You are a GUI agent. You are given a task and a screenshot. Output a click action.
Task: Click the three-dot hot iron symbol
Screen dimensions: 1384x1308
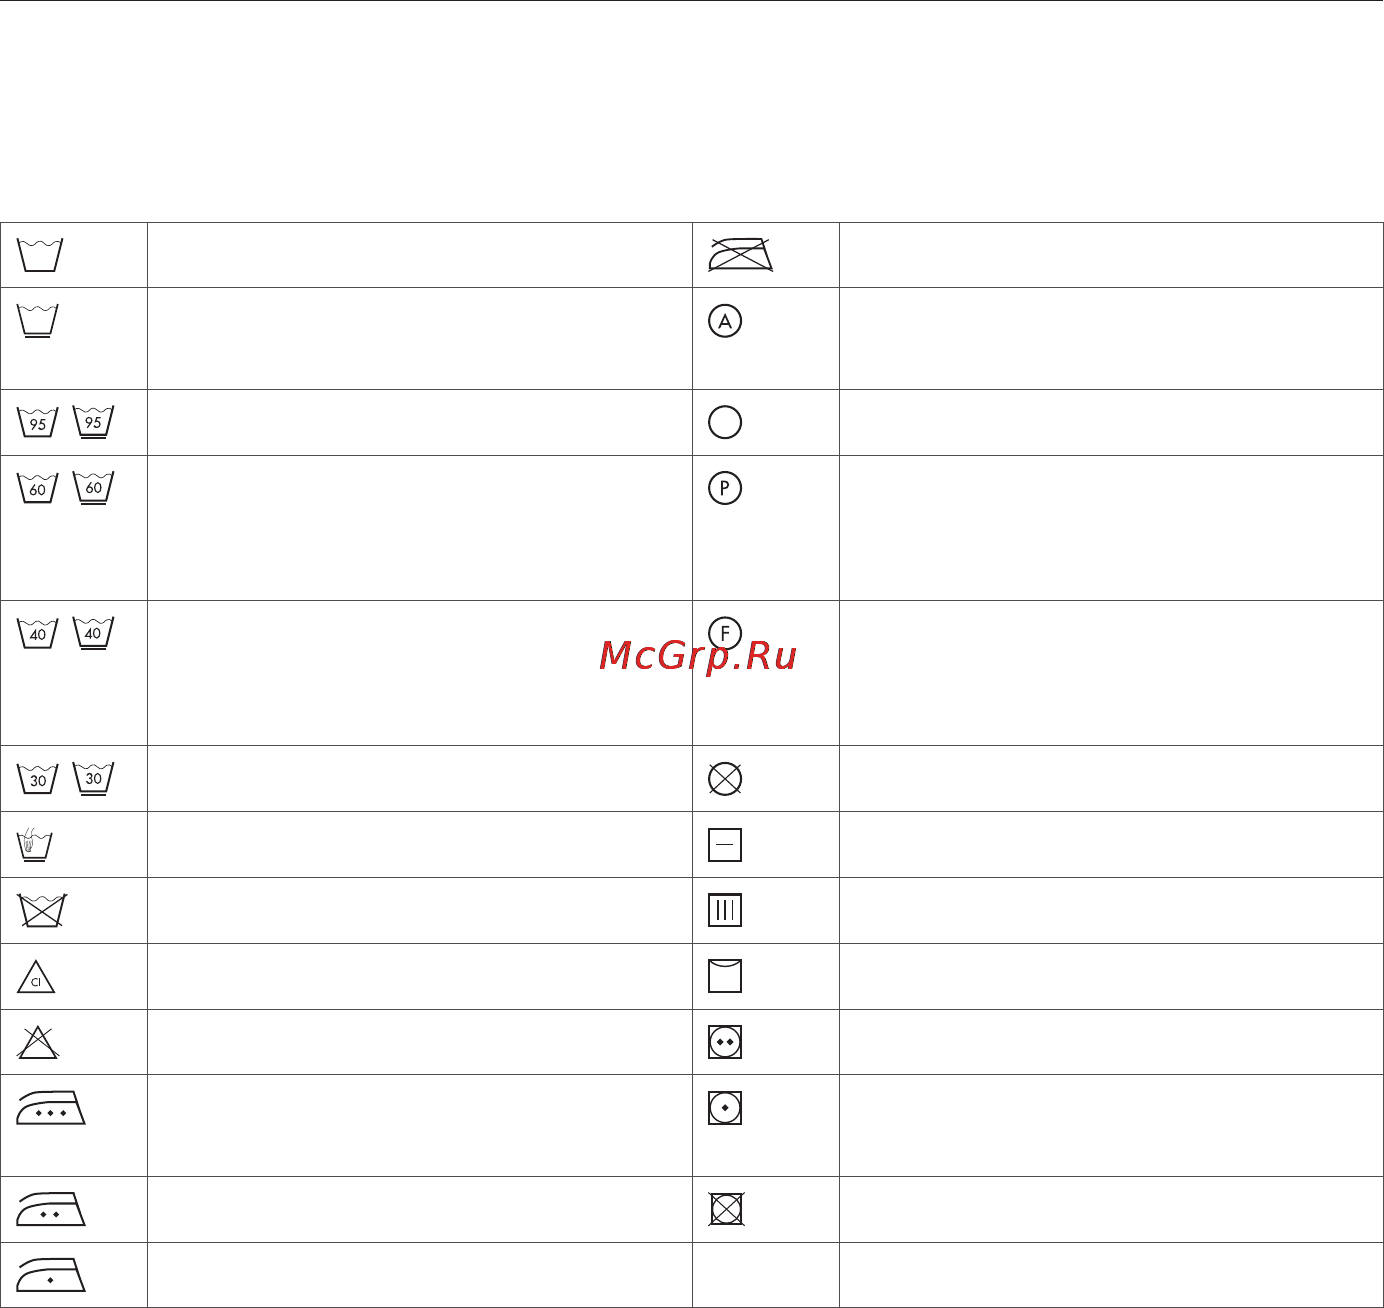click(51, 1108)
